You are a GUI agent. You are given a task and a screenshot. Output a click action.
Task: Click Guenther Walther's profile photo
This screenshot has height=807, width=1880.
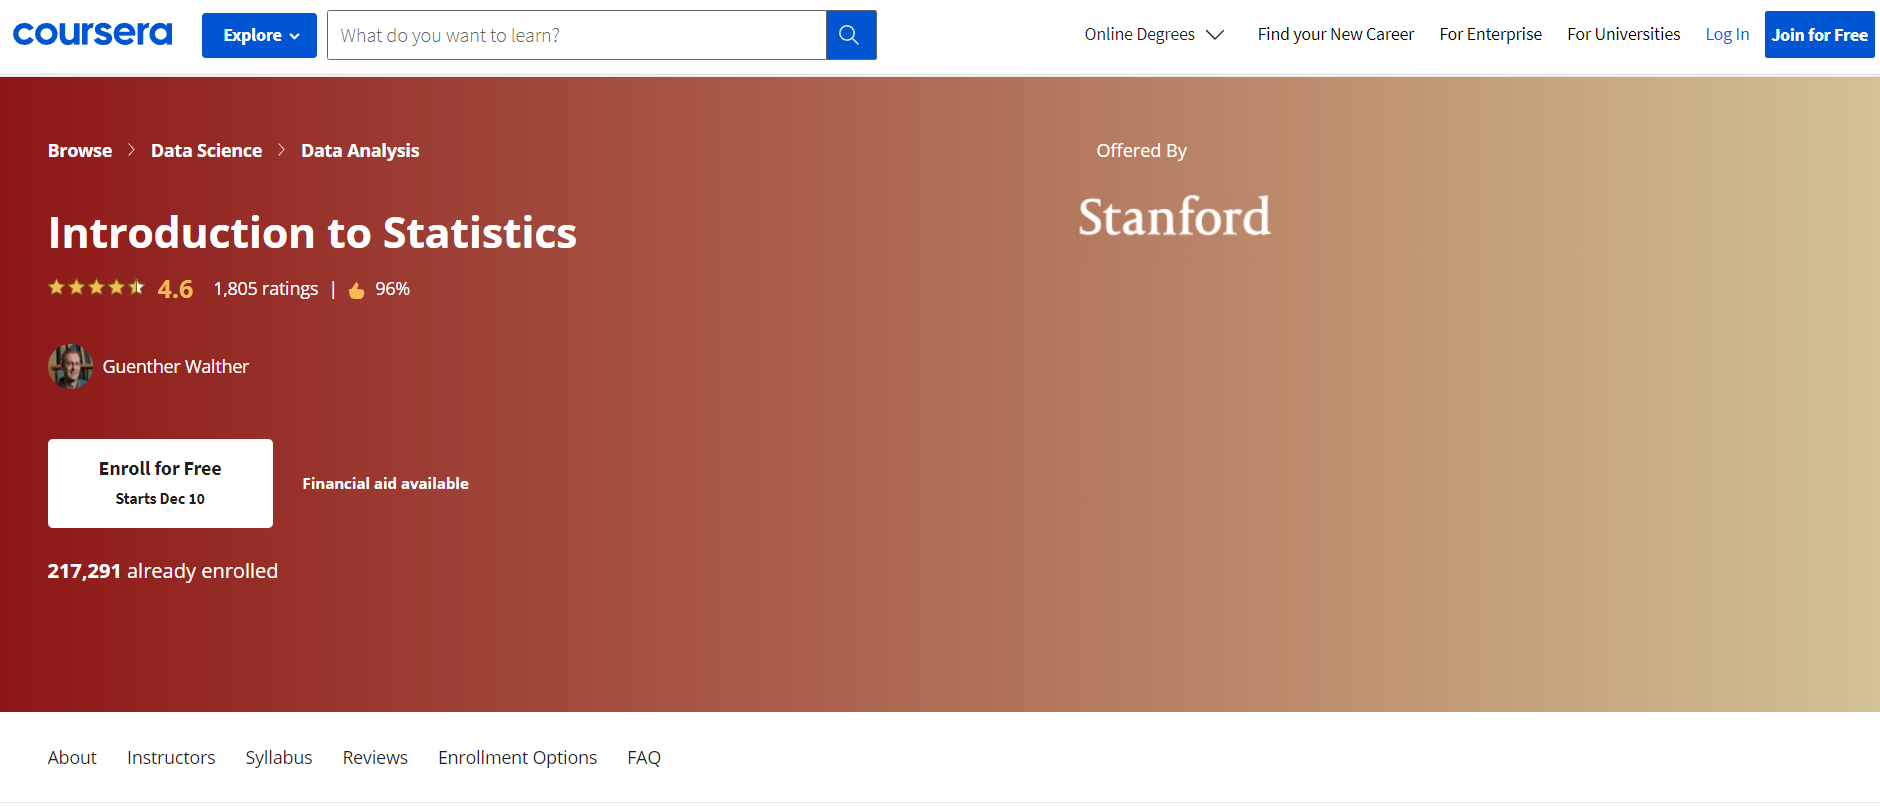(70, 367)
